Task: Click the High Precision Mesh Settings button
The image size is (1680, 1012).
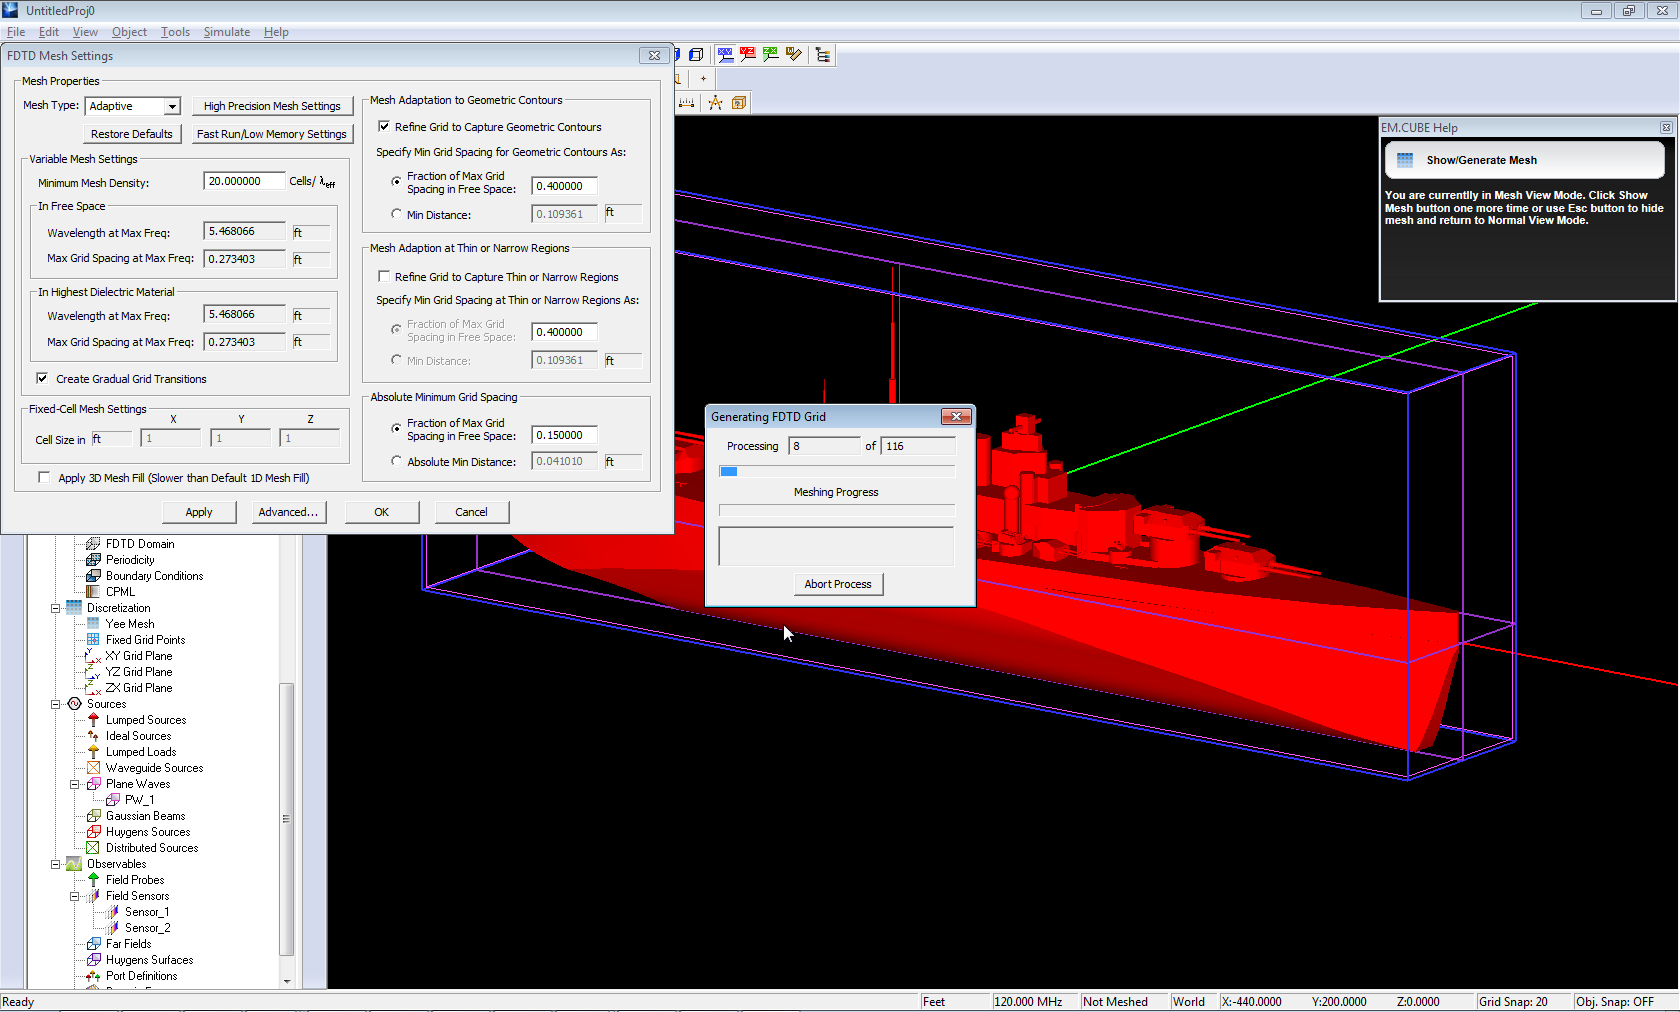Action: pyautogui.click(x=272, y=106)
